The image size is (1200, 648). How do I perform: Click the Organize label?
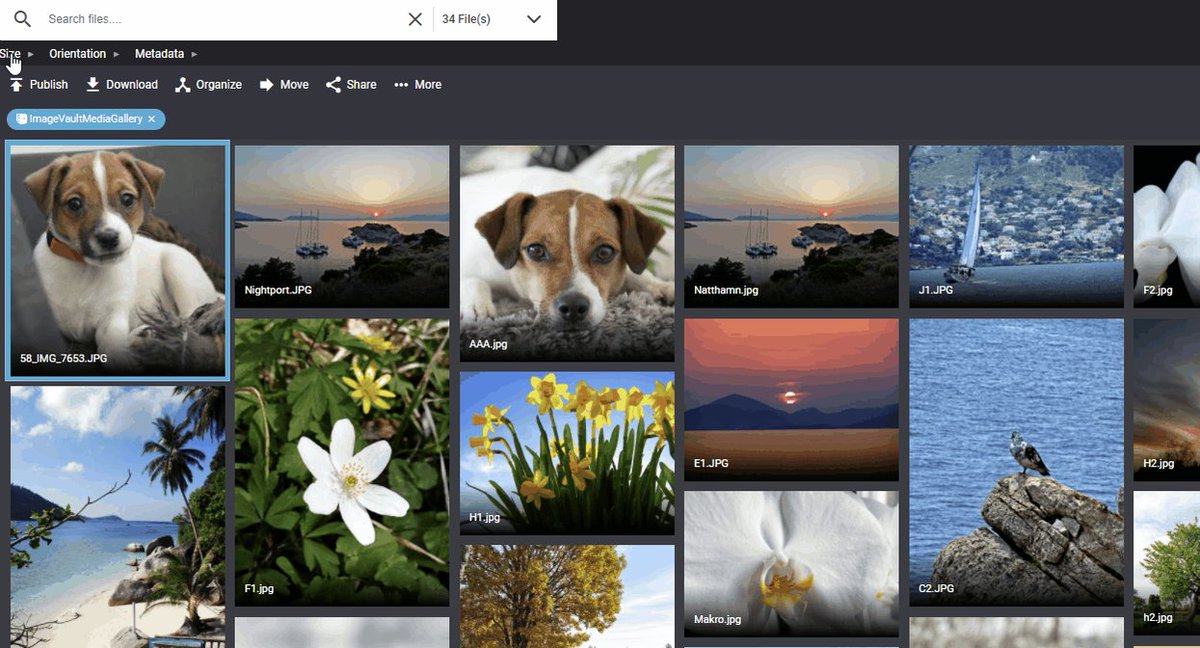click(219, 85)
